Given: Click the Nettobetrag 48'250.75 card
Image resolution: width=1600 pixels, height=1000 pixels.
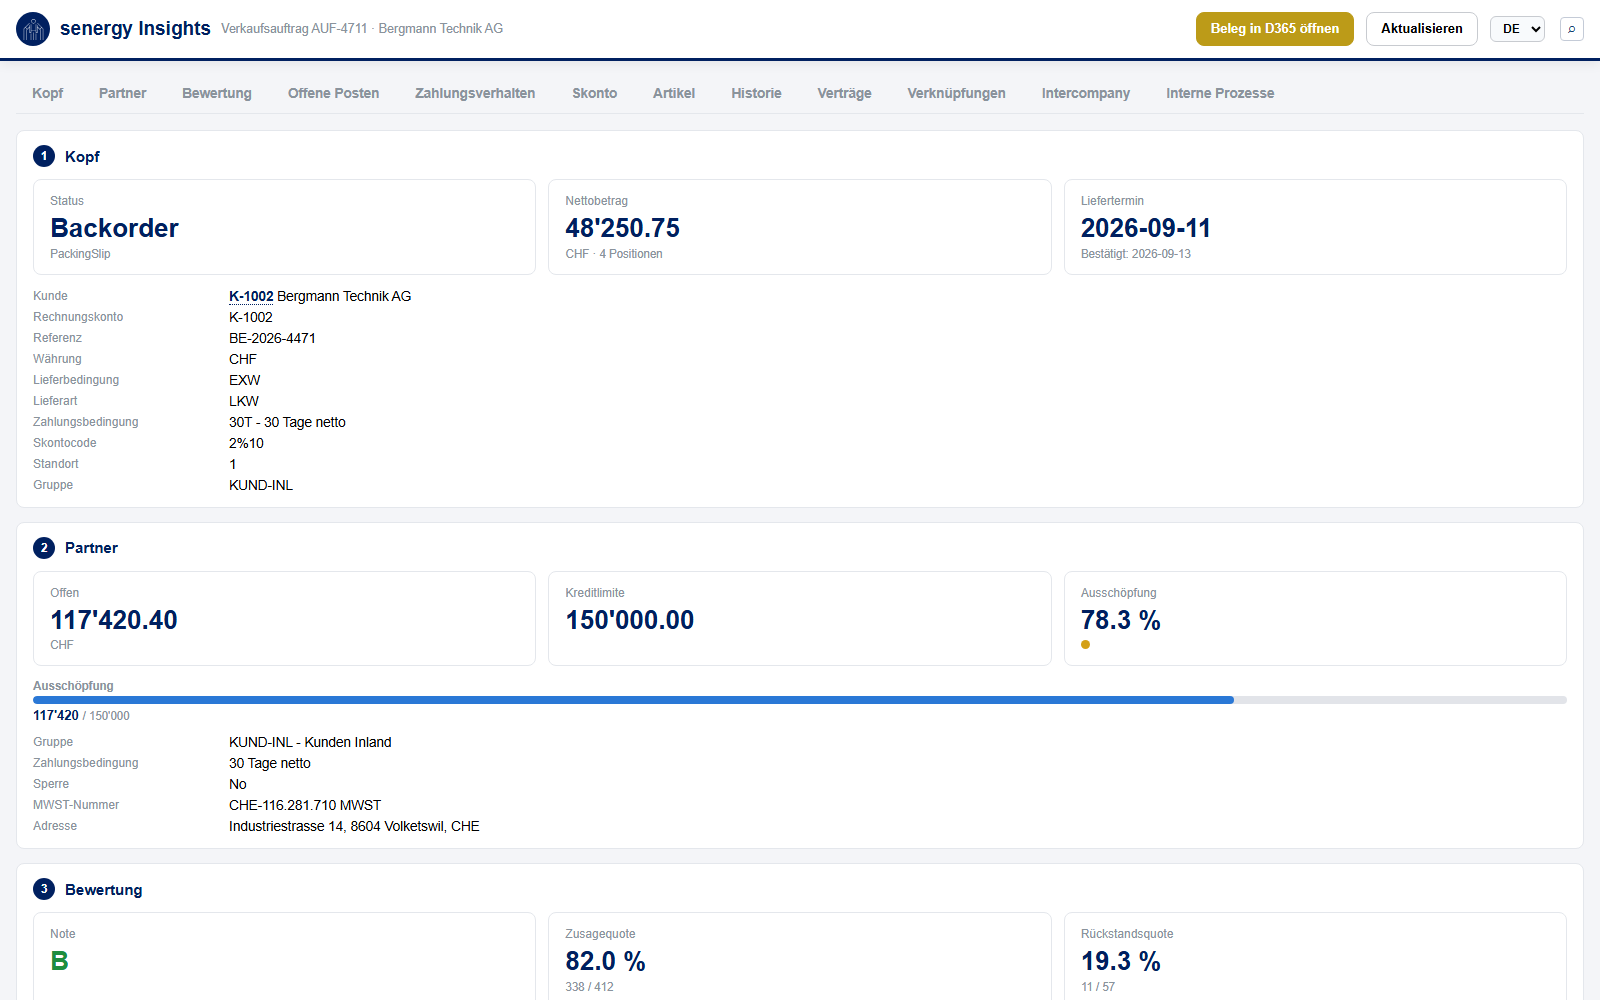Looking at the screenshot, I should (800, 227).
